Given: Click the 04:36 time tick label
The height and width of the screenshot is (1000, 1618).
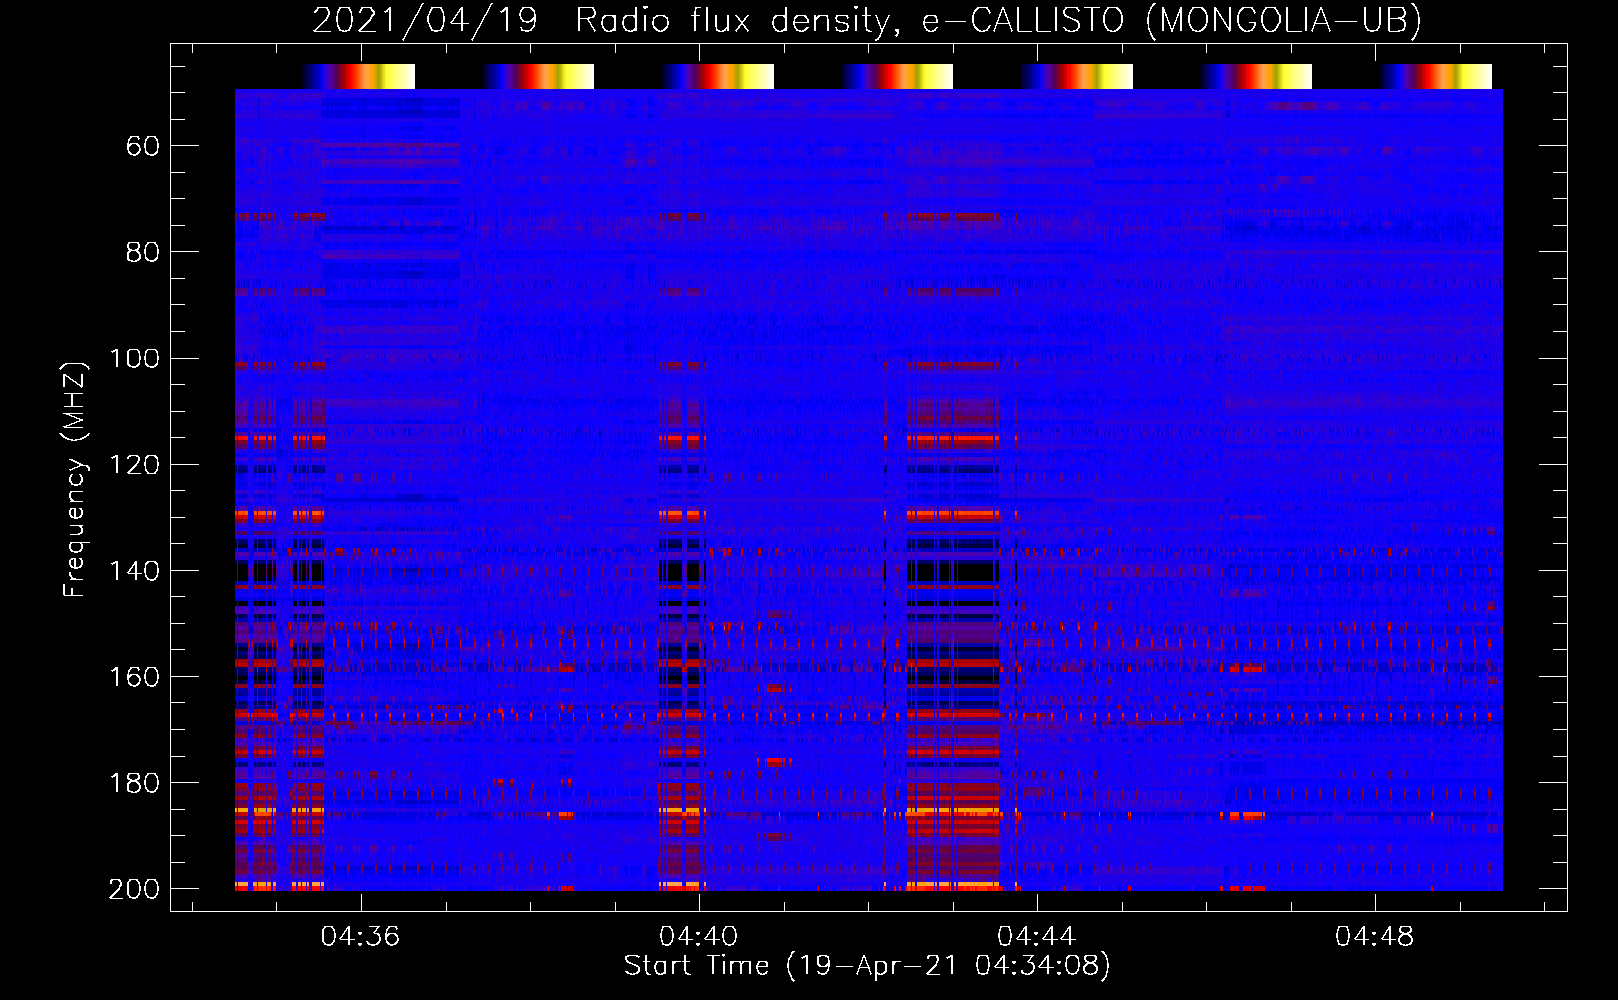Looking at the screenshot, I should coord(360,936).
